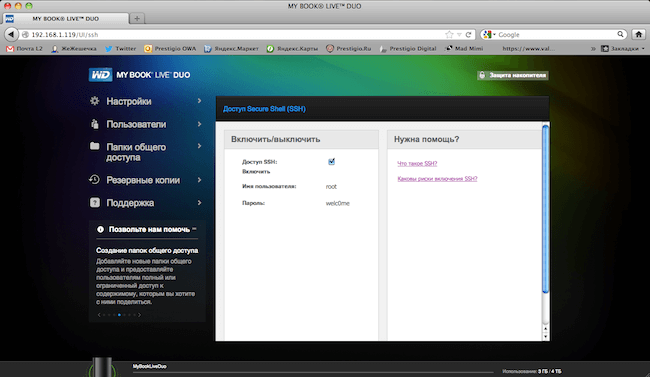Click the MyBookLiveDuo device name
Viewport: 650px width, 377px height.
tap(150, 366)
